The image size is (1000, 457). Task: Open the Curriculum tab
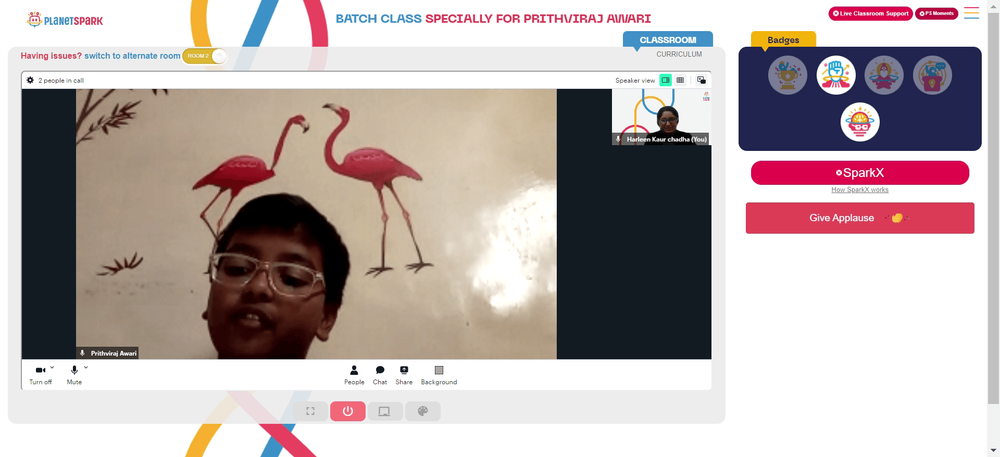click(679, 54)
